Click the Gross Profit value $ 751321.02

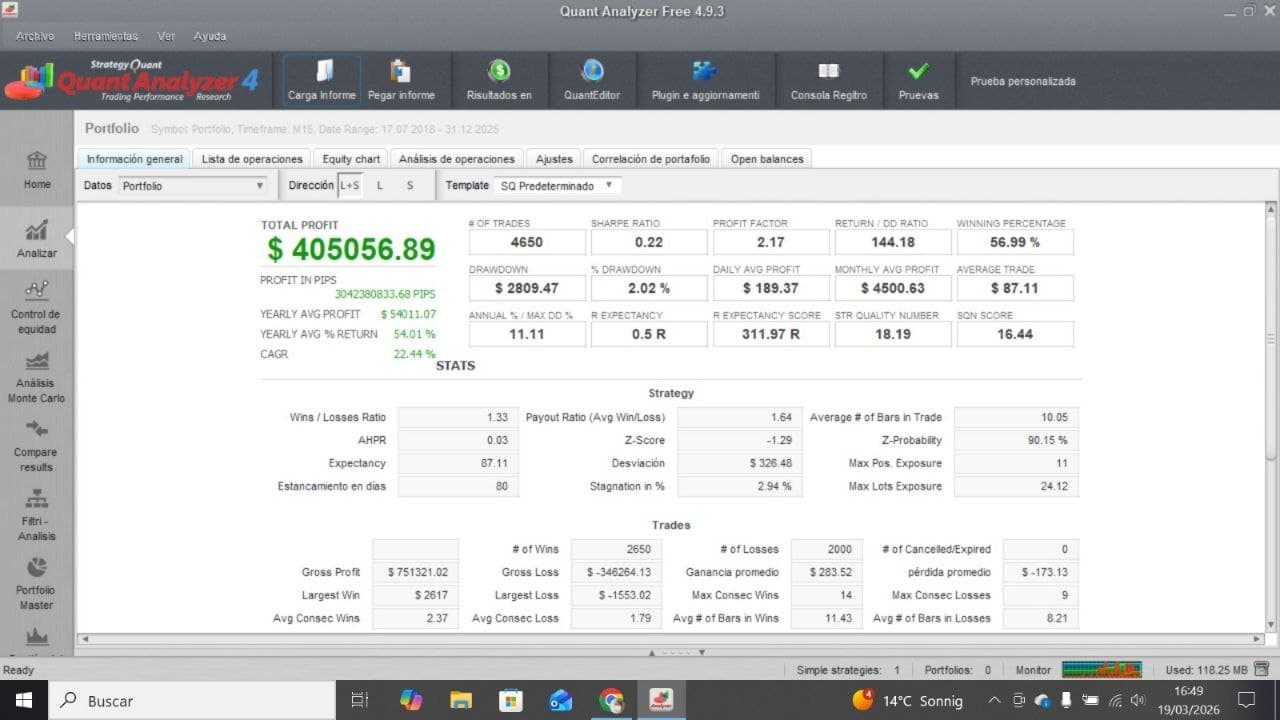[x=415, y=572]
